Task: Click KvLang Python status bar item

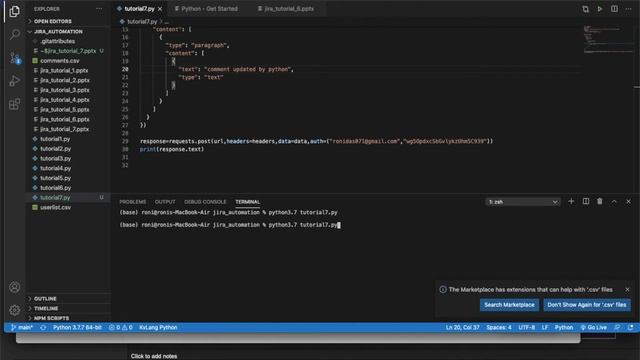Action: point(158,327)
